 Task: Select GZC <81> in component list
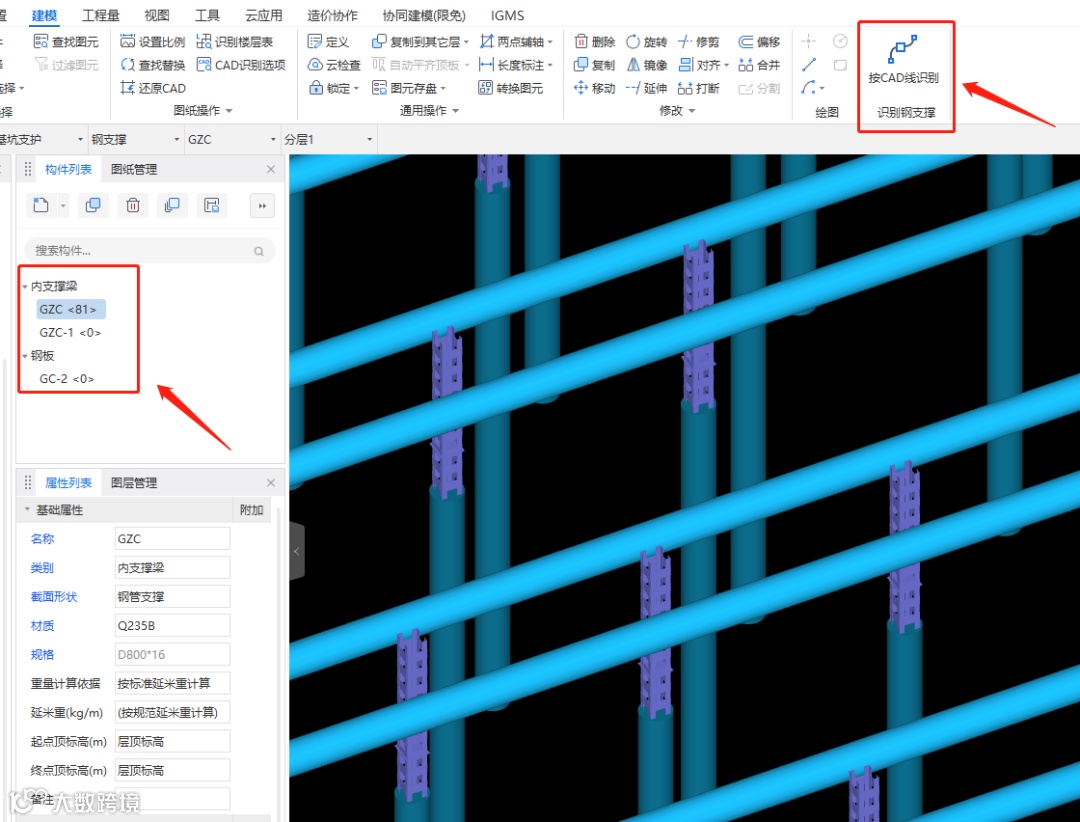[x=71, y=309]
